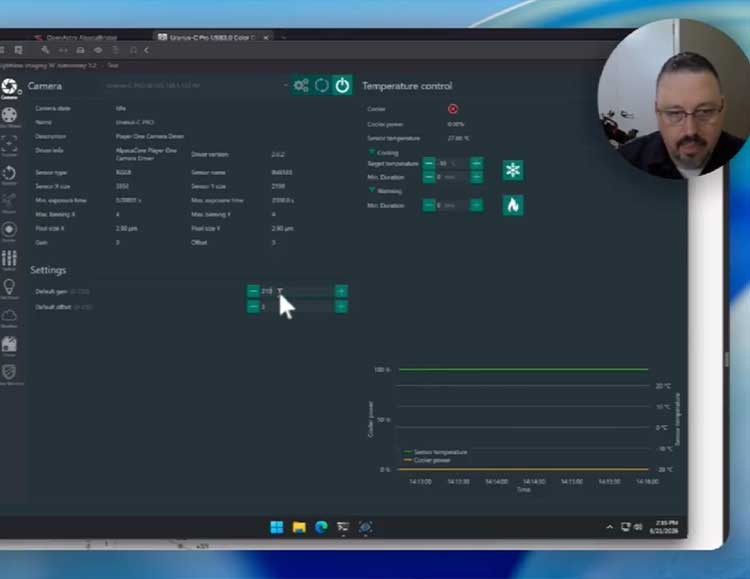
Task: Decrease warming Min. Duration
Action: tap(429, 205)
